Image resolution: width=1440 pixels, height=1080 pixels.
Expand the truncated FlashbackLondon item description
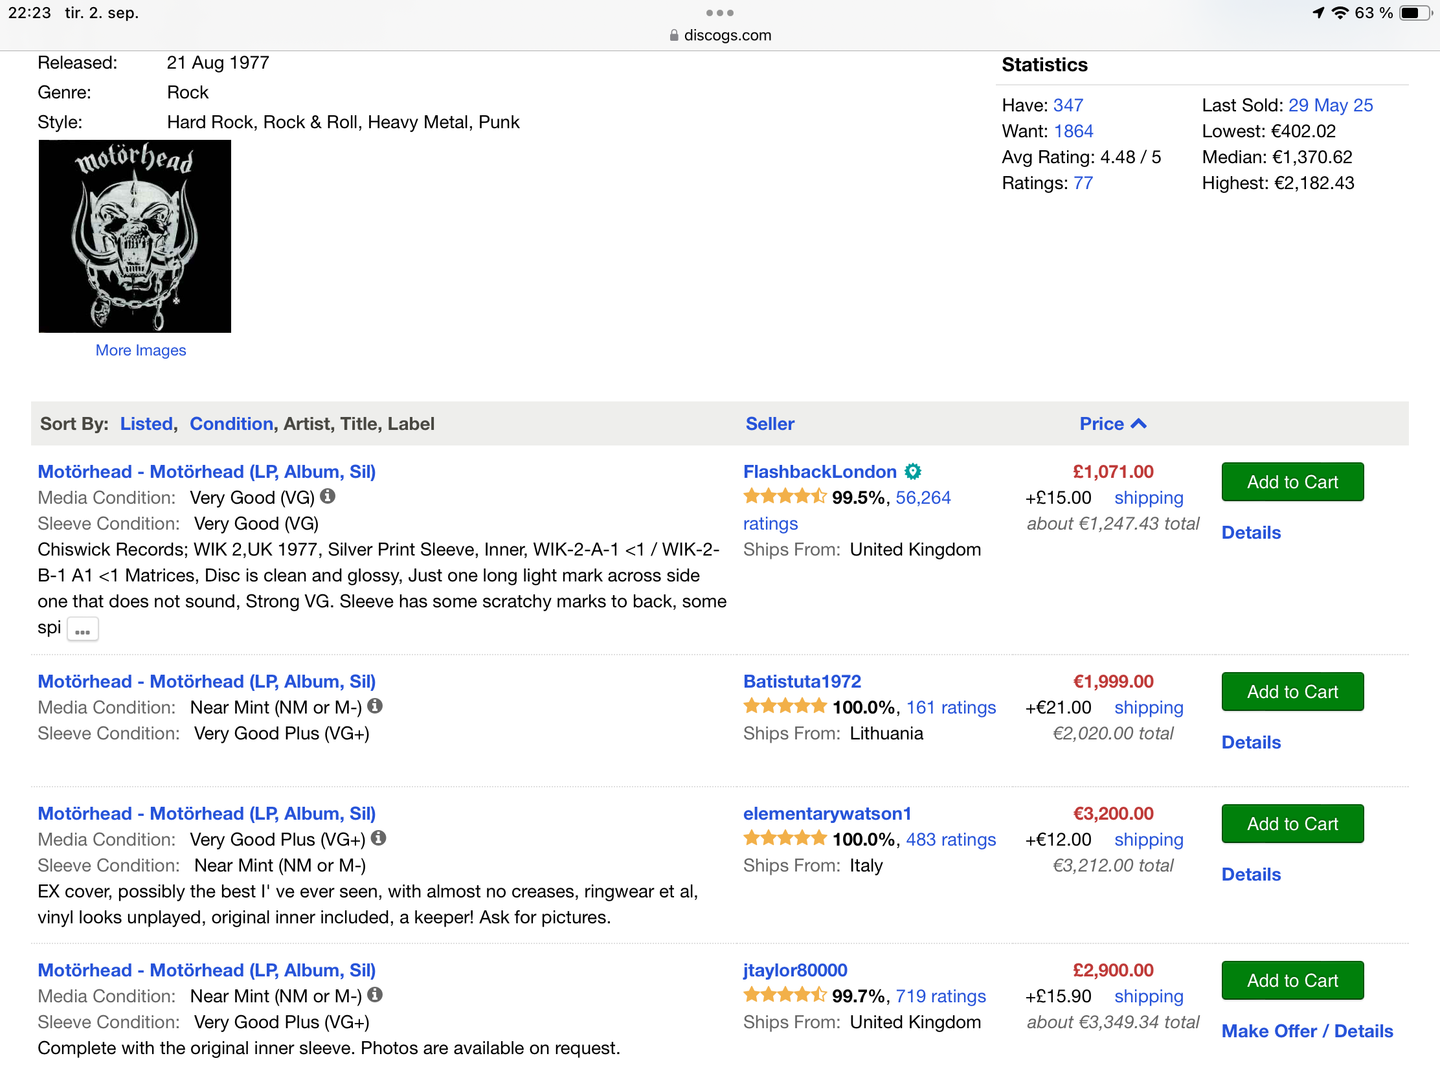click(82, 630)
